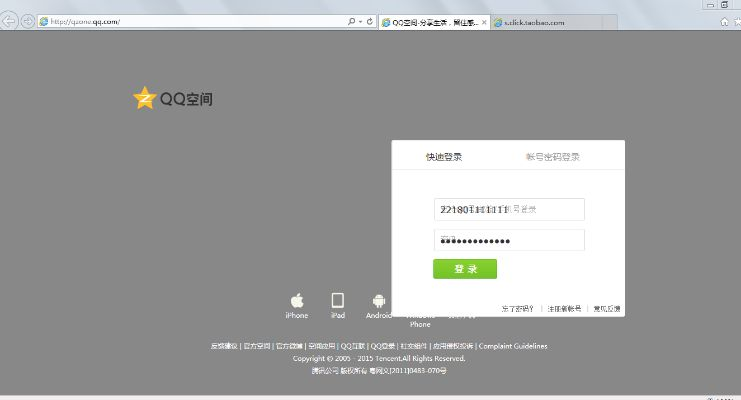Open the 忘了密码? link
Viewport: 741px width, 400px height.
click(517, 309)
